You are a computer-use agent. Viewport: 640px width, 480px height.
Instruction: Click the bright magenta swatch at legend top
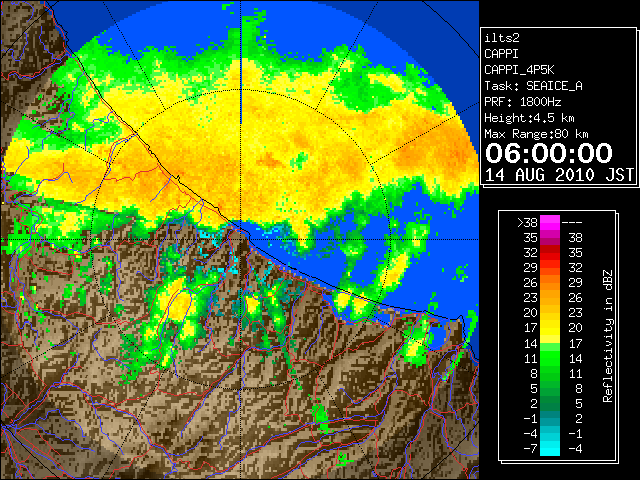click(550, 223)
